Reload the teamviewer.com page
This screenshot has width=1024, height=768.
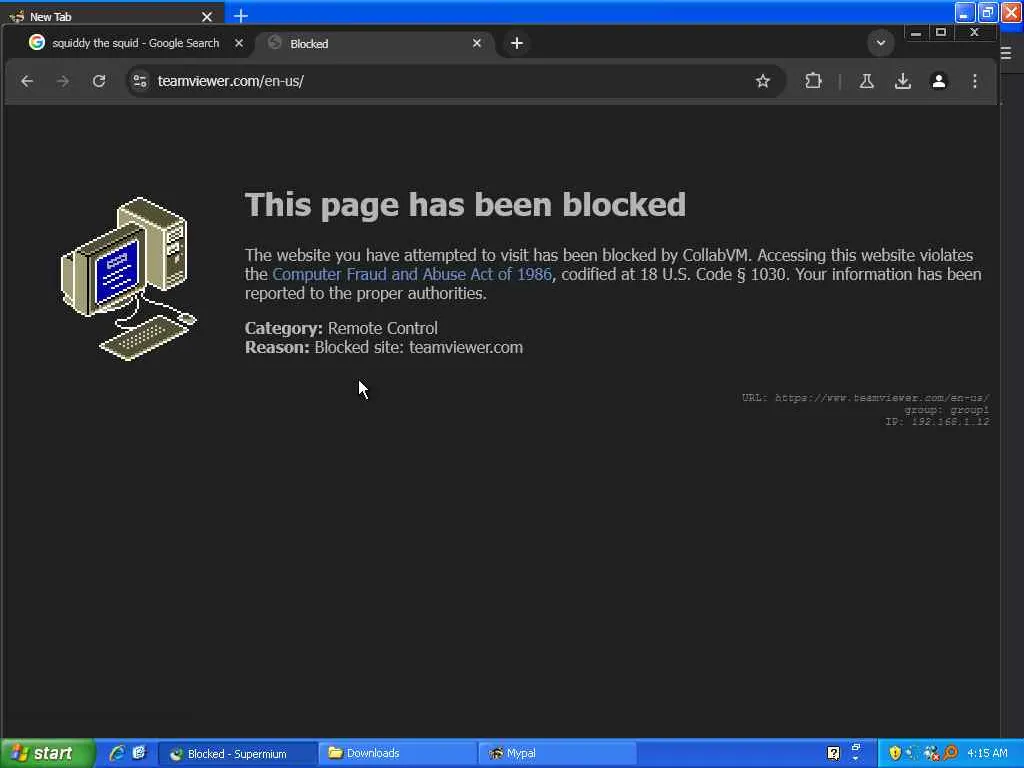(99, 81)
